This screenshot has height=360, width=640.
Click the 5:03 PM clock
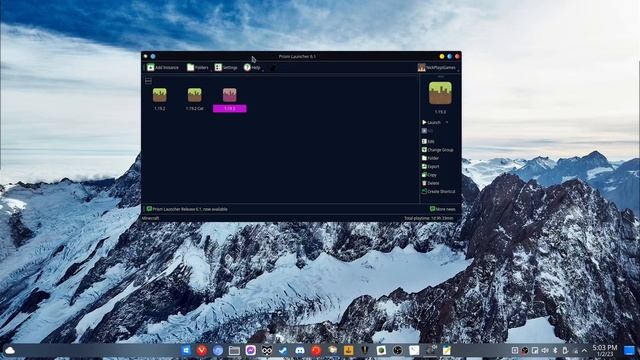(x=604, y=348)
